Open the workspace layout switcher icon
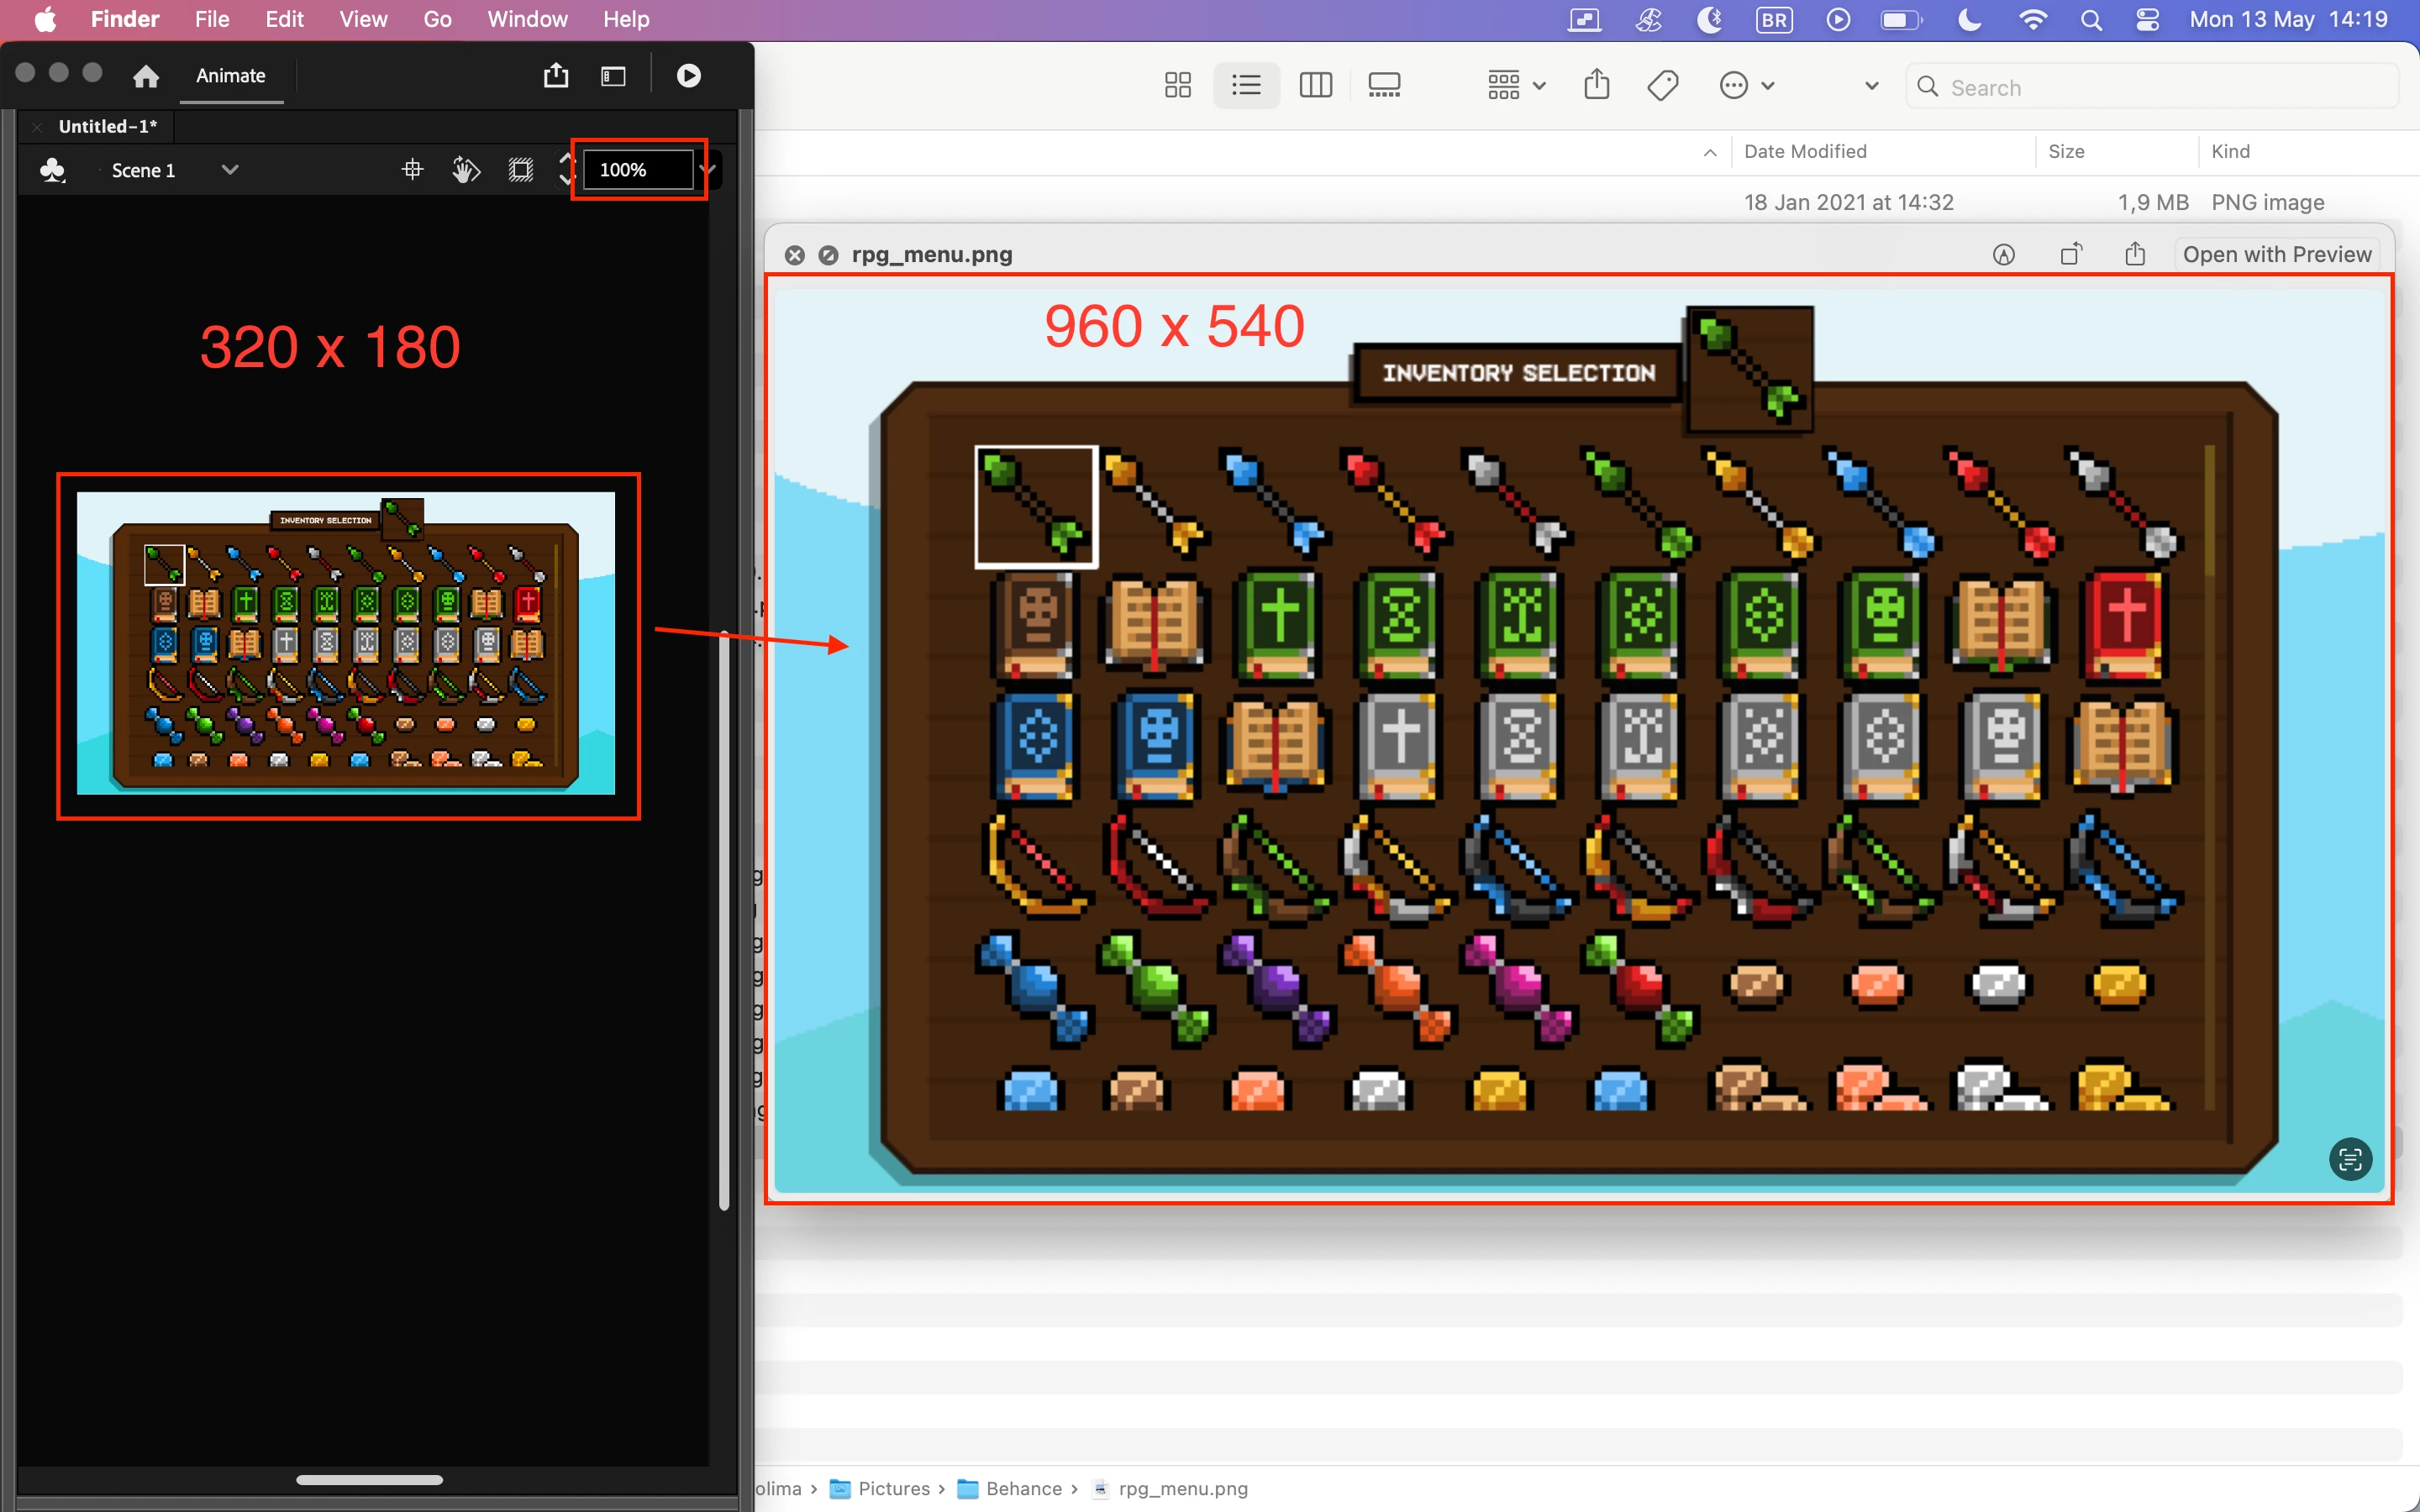 click(613, 76)
